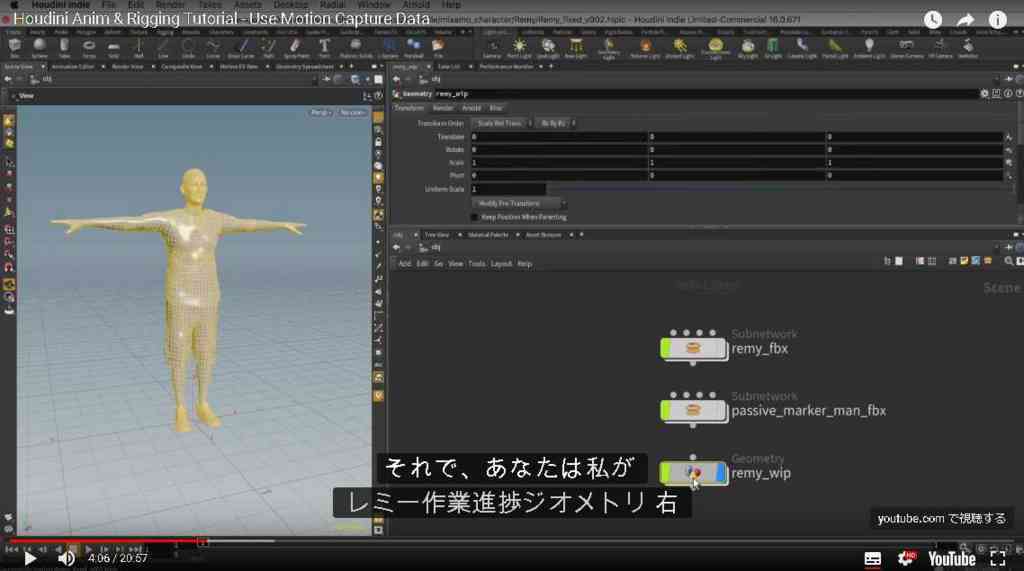
Task: Open the Material Palette pane tab
Action: point(488,235)
